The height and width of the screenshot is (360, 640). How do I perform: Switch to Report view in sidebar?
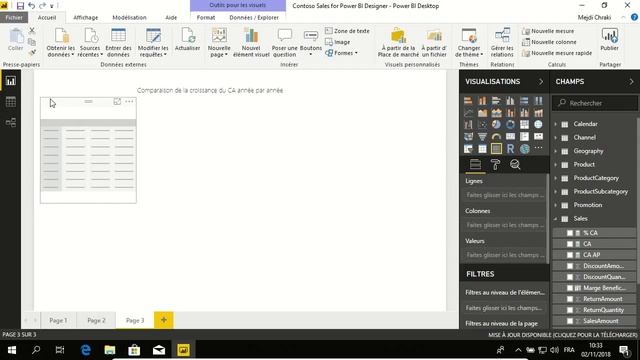(x=11, y=81)
